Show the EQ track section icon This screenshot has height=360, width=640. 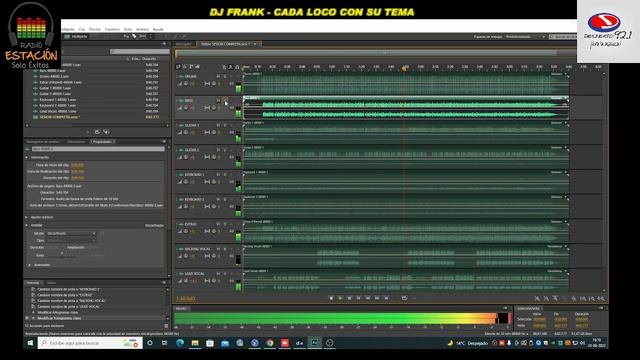(x=198, y=67)
